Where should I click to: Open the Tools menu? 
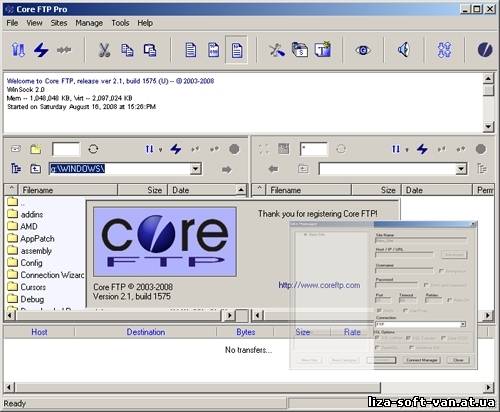[120, 23]
